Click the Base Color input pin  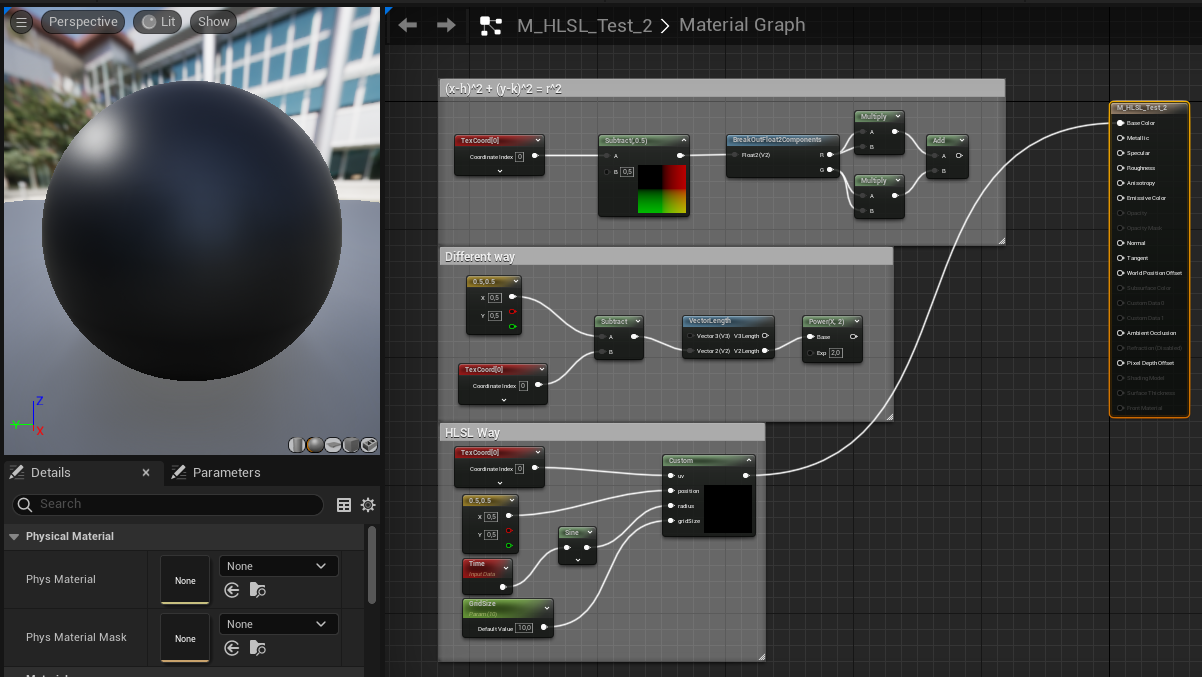[1120, 123]
